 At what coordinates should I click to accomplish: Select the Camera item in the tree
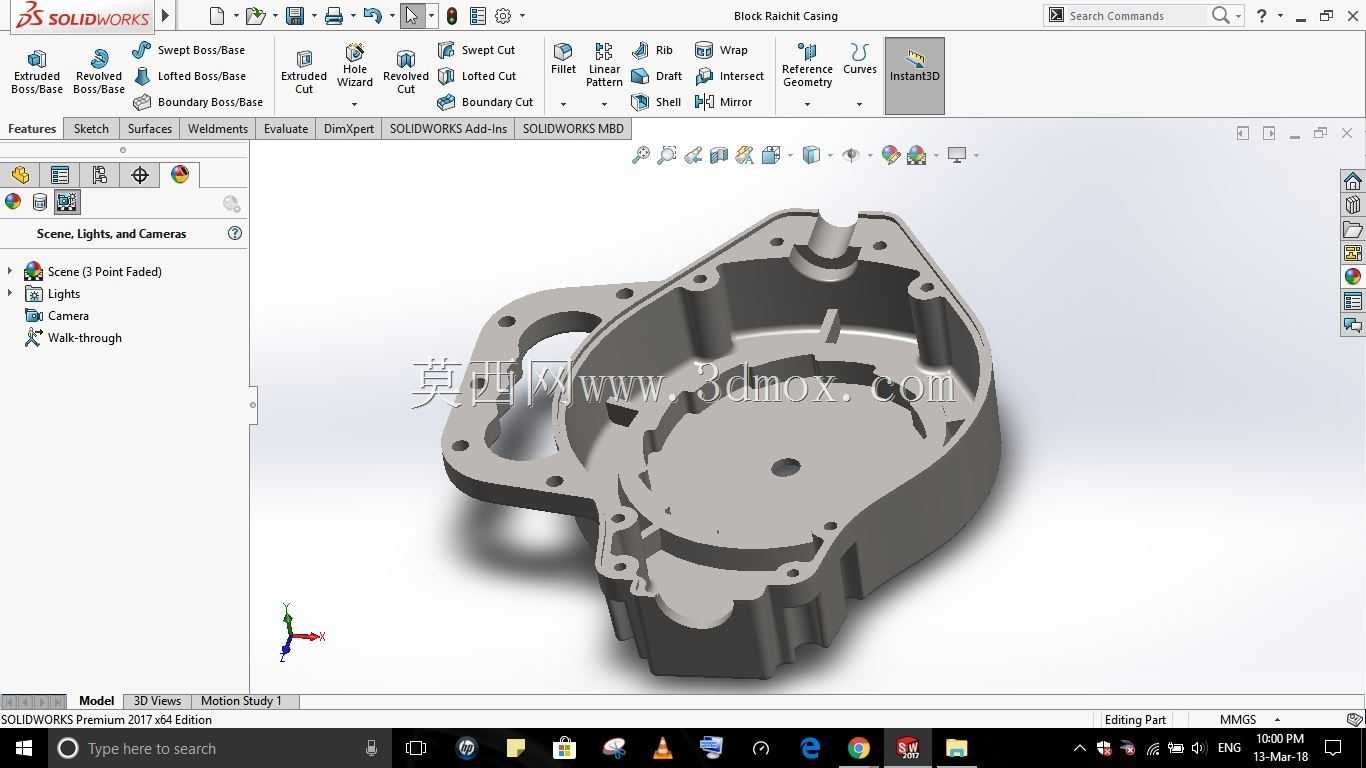57,315
